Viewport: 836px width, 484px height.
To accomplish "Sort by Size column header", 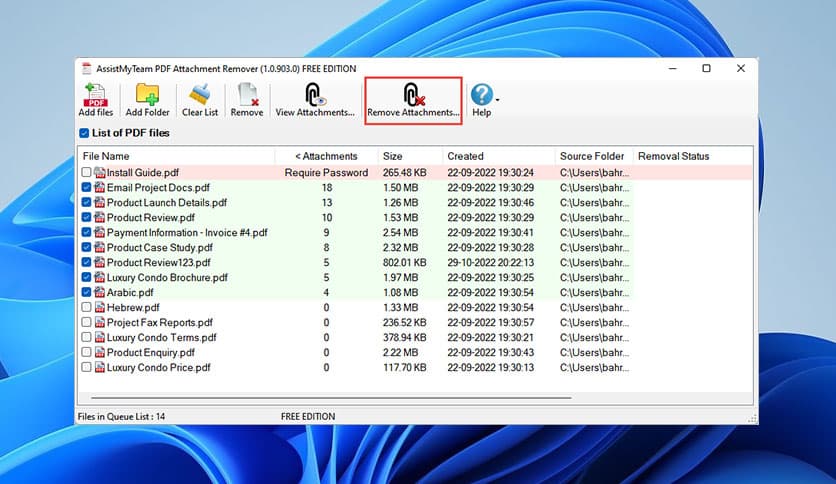I will tap(411, 156).
